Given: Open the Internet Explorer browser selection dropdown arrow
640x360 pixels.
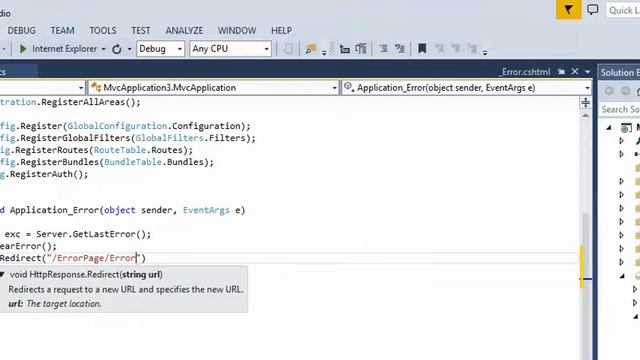Looking at the screenshot, I should pos(103,49).
